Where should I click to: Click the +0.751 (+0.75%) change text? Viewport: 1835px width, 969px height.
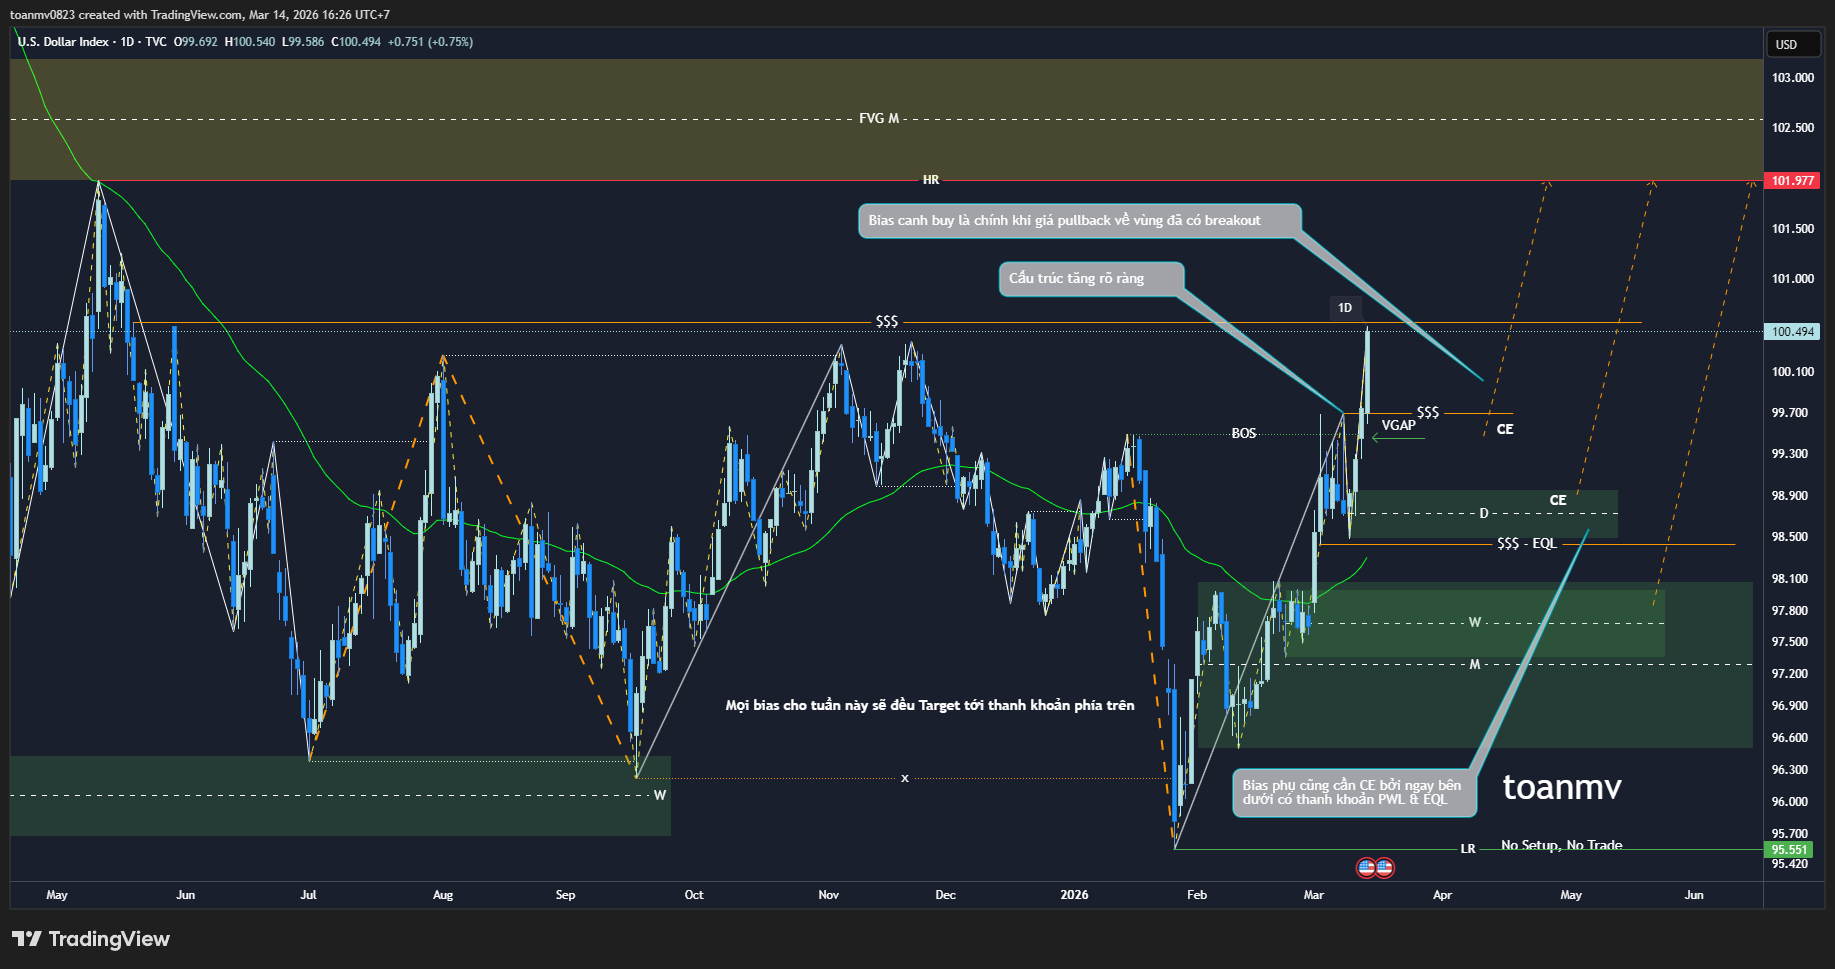430,42
